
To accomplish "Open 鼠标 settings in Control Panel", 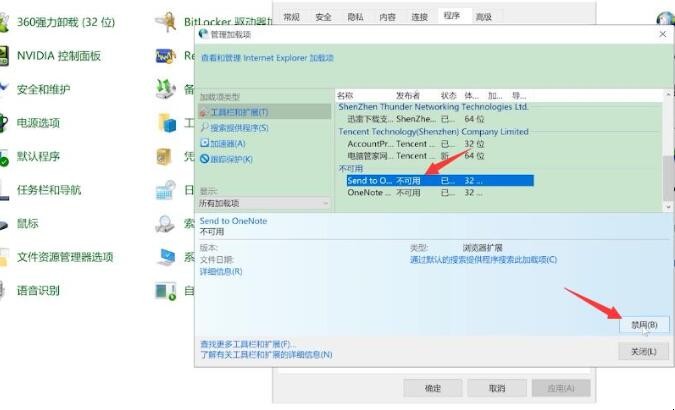I will tap(28, 224).
